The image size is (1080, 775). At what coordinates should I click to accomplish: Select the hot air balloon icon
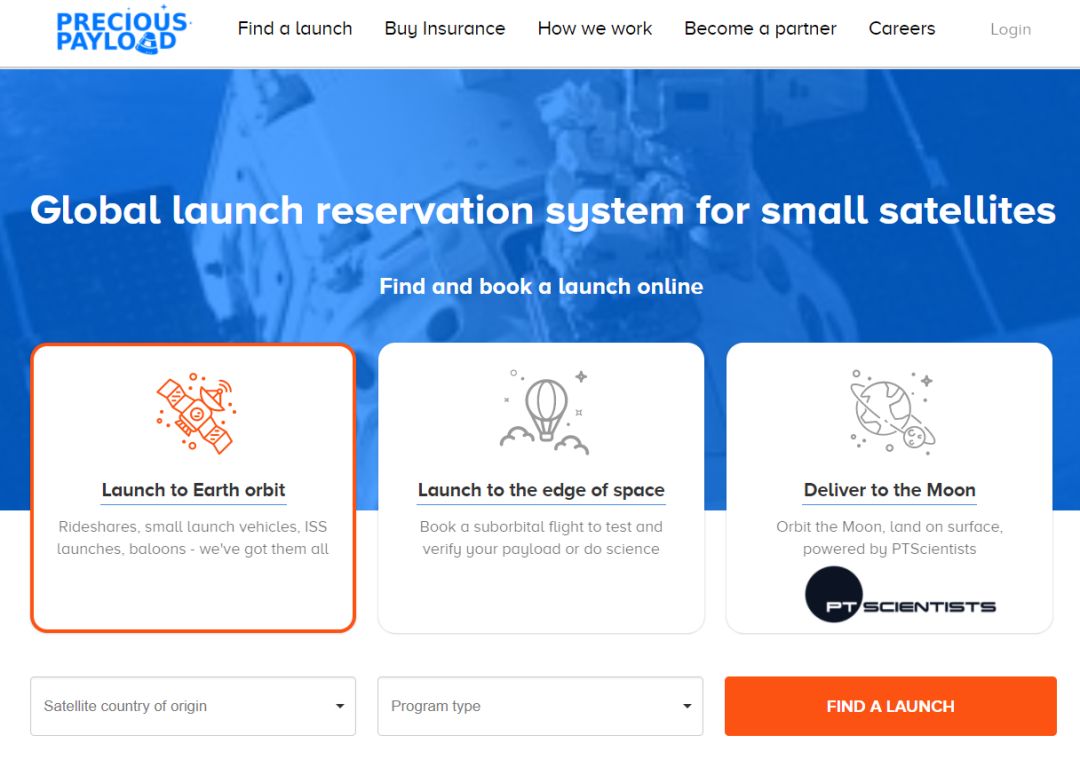pos(545,412)
